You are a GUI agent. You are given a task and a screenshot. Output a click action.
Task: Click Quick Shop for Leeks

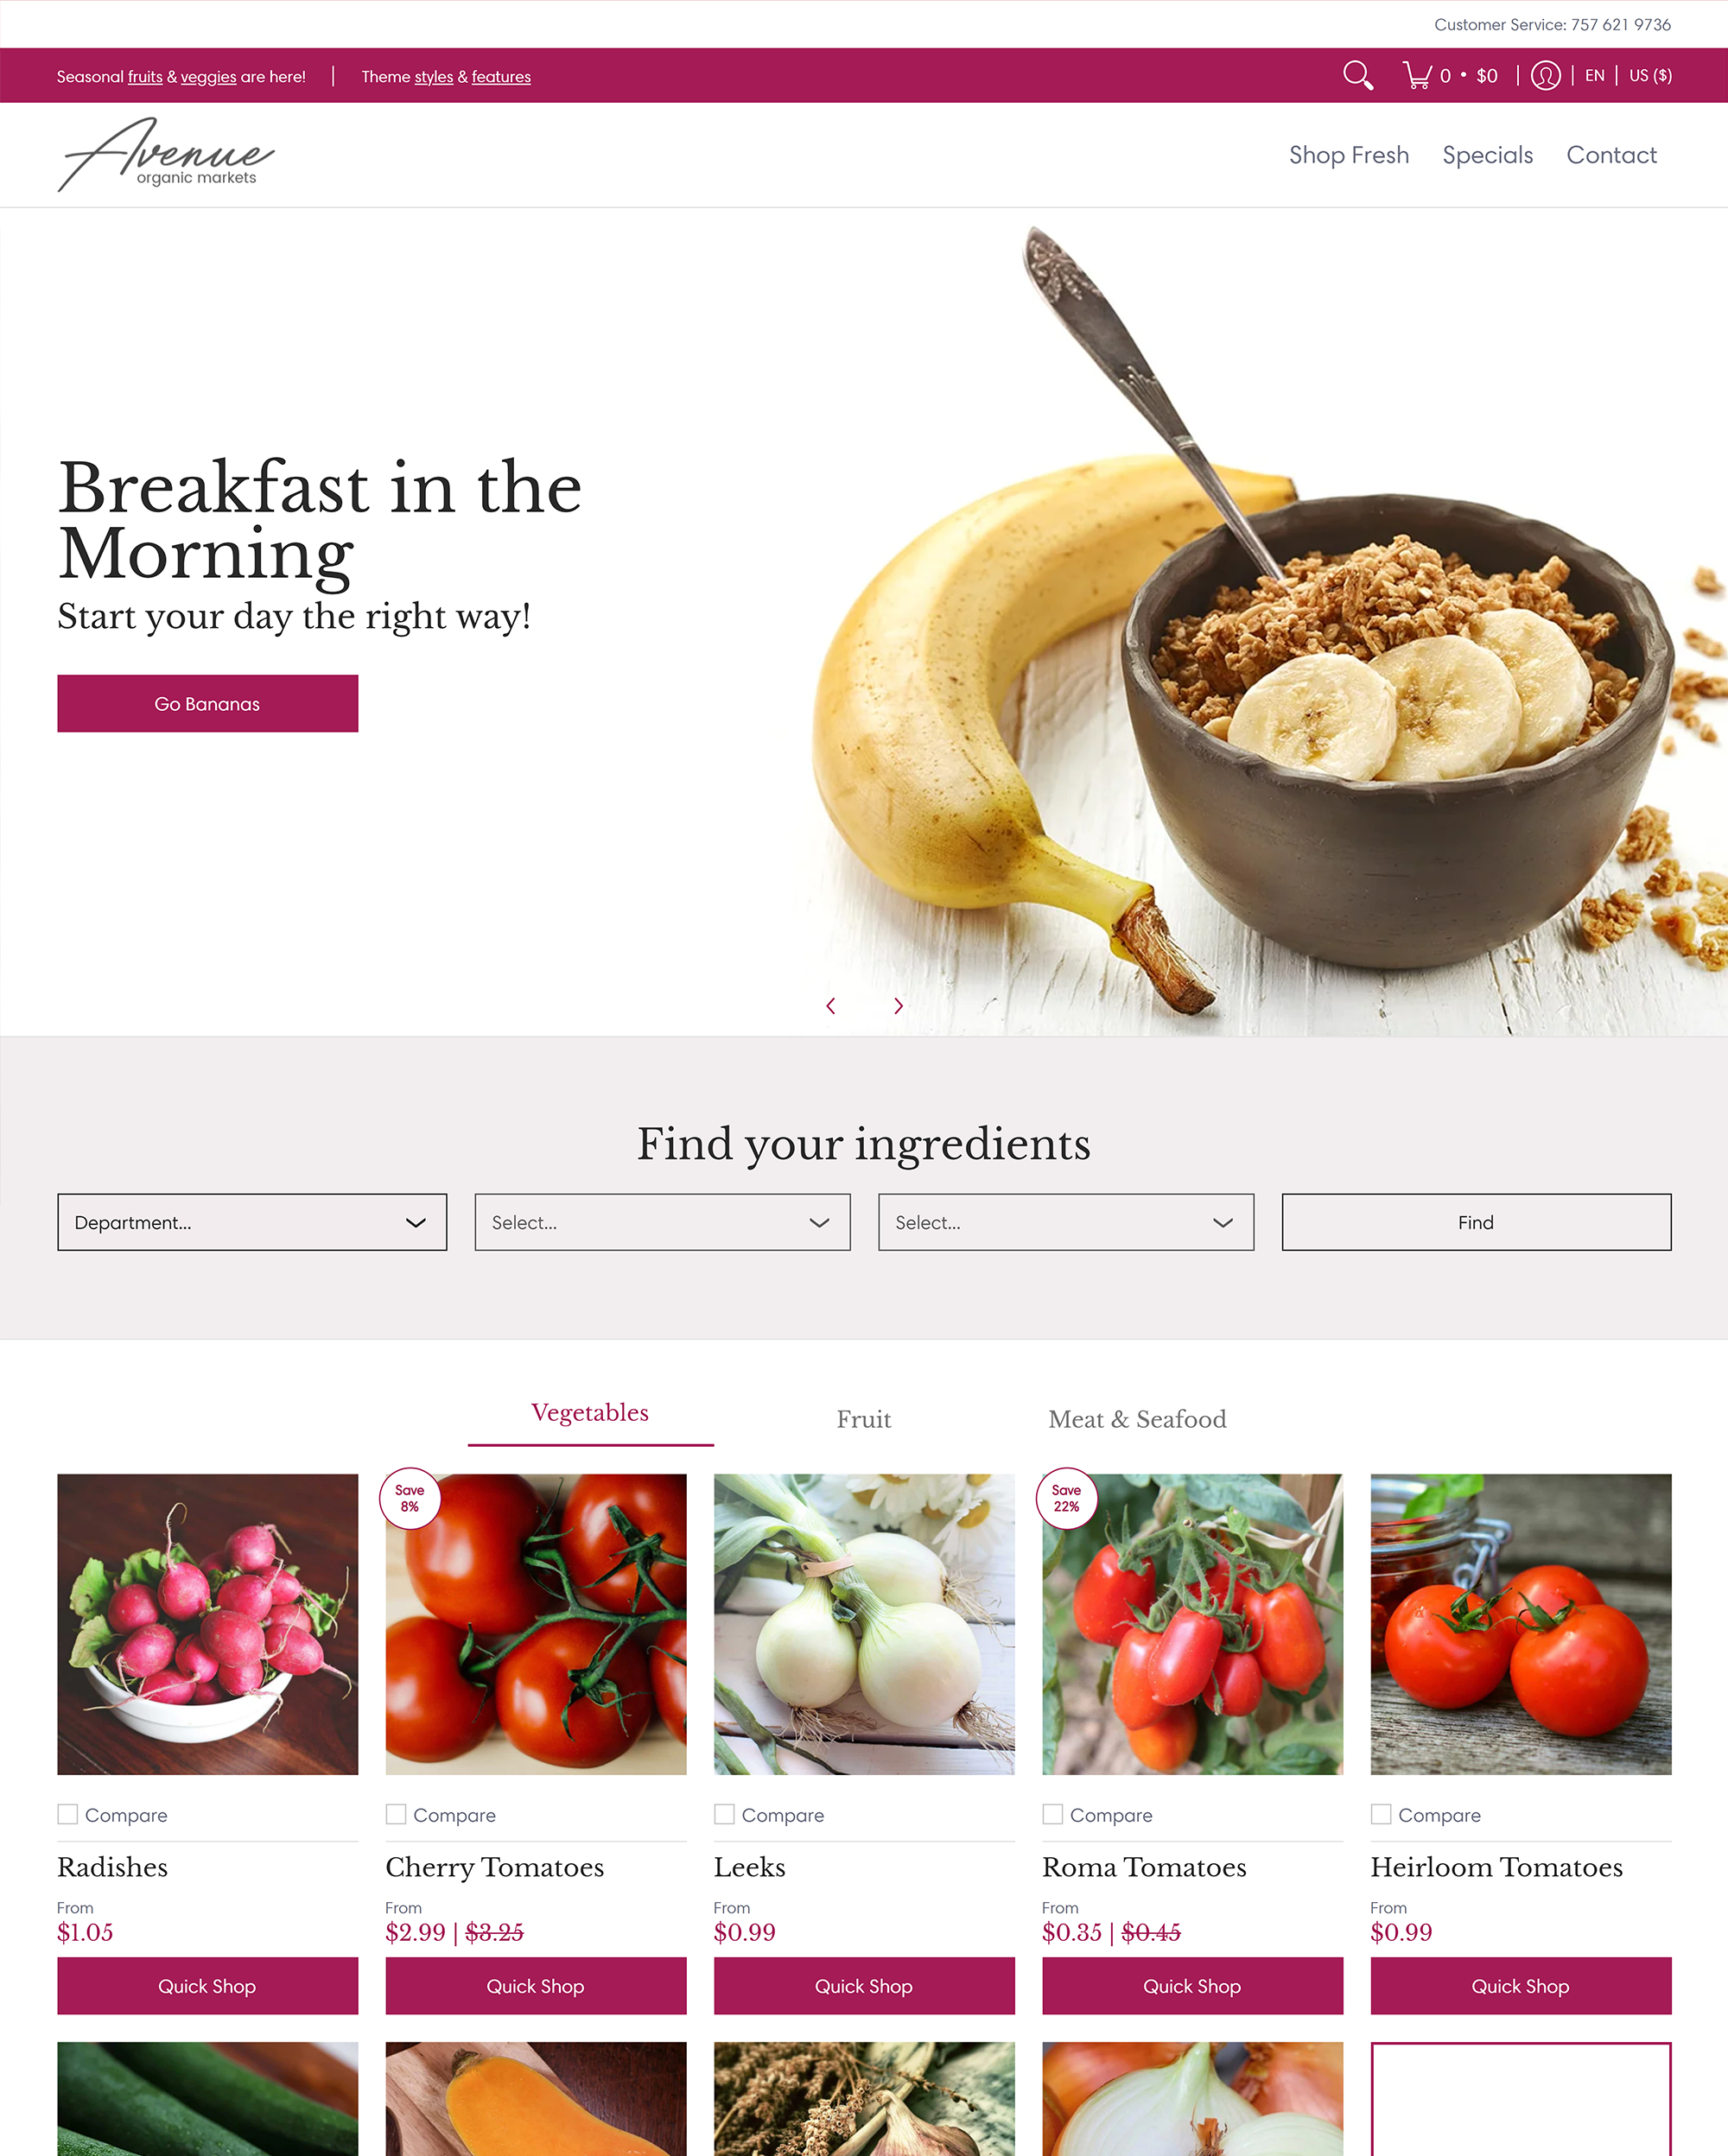point(862,1985)
